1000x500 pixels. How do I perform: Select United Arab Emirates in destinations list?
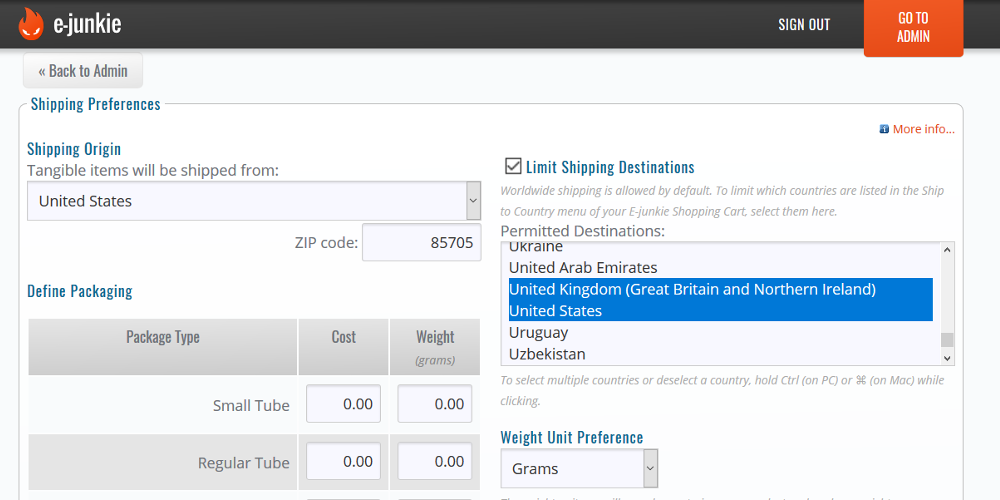(583, 268)
